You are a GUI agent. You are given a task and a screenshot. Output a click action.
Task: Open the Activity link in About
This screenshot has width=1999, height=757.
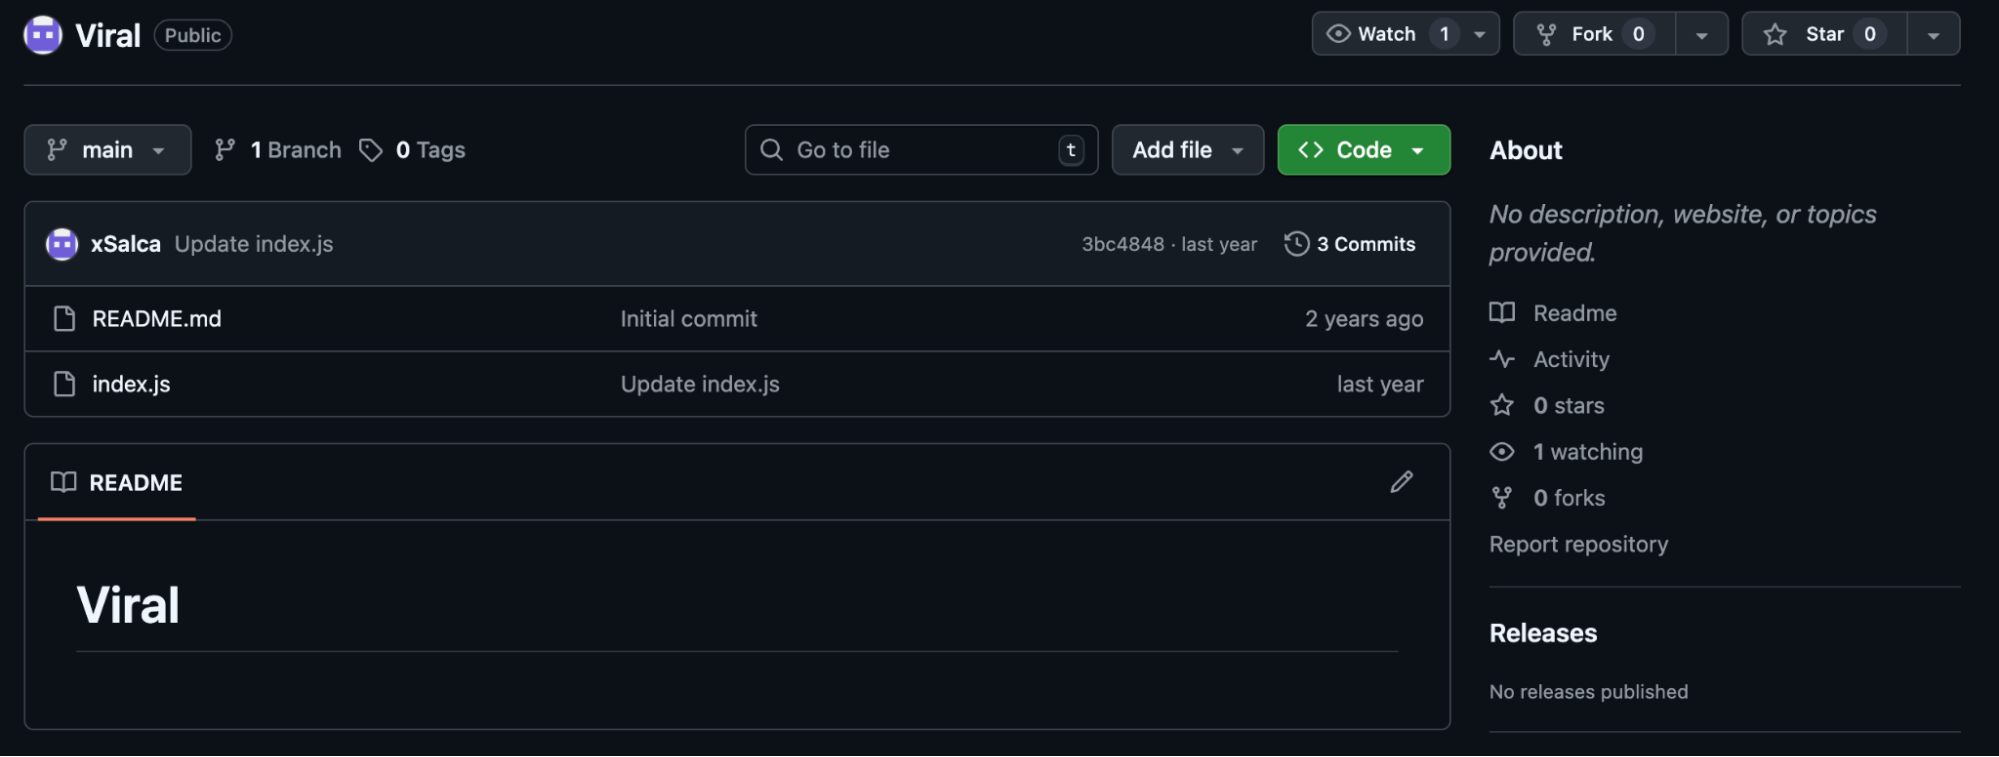(1571, 359)
